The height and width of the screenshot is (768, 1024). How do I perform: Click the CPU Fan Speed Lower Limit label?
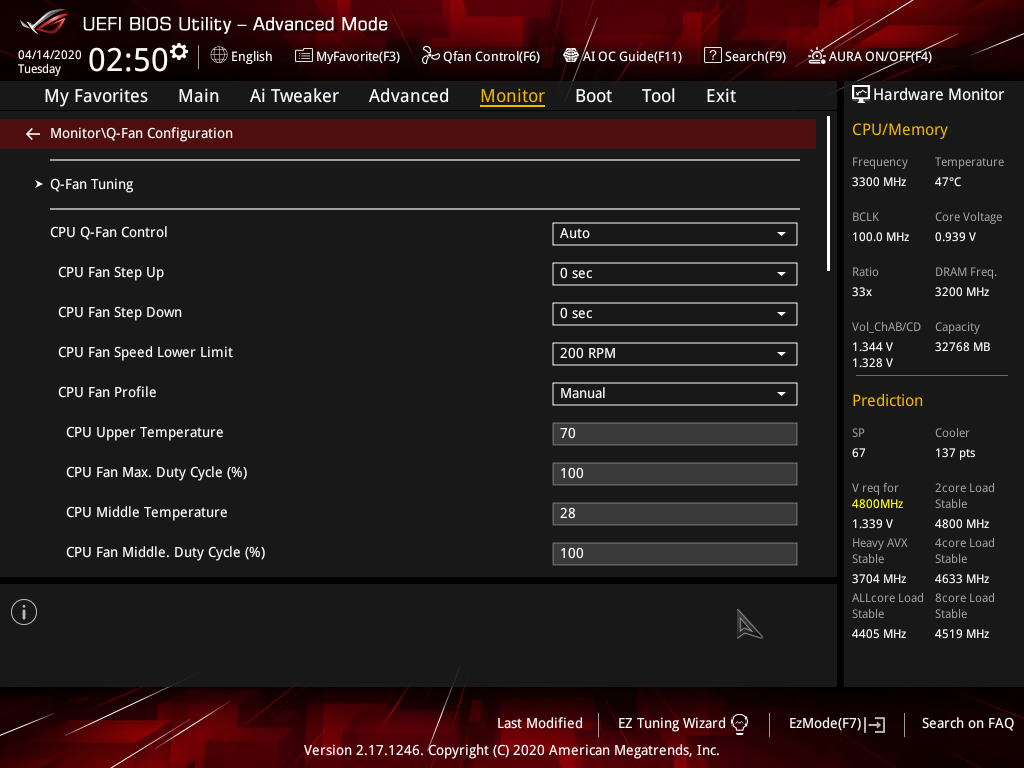[x=145, y=352]
